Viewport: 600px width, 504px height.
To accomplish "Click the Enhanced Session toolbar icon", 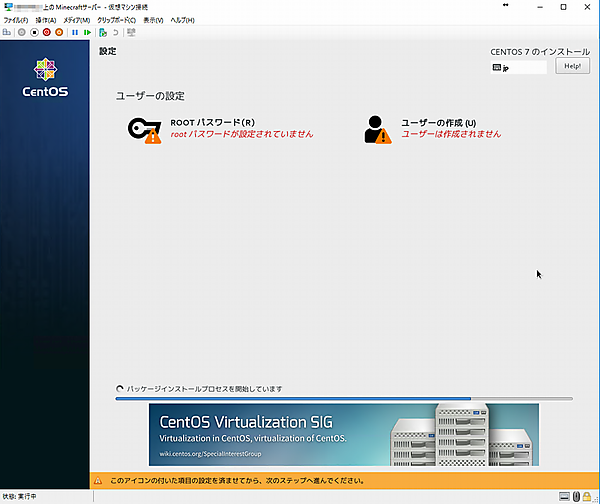I will pyautogui.click(x=131, y=32).
